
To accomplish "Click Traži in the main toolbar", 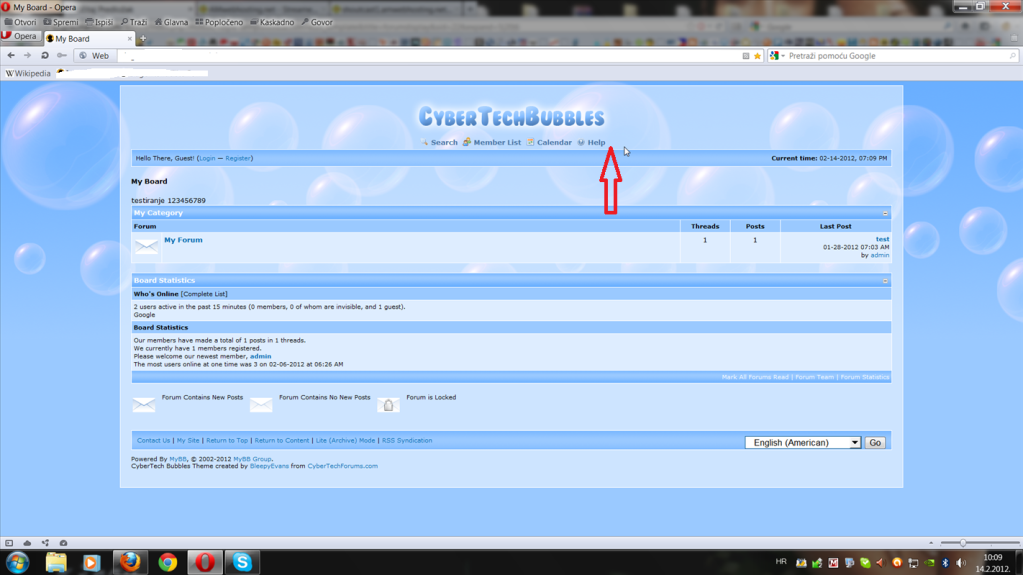I will click(134, 22).
